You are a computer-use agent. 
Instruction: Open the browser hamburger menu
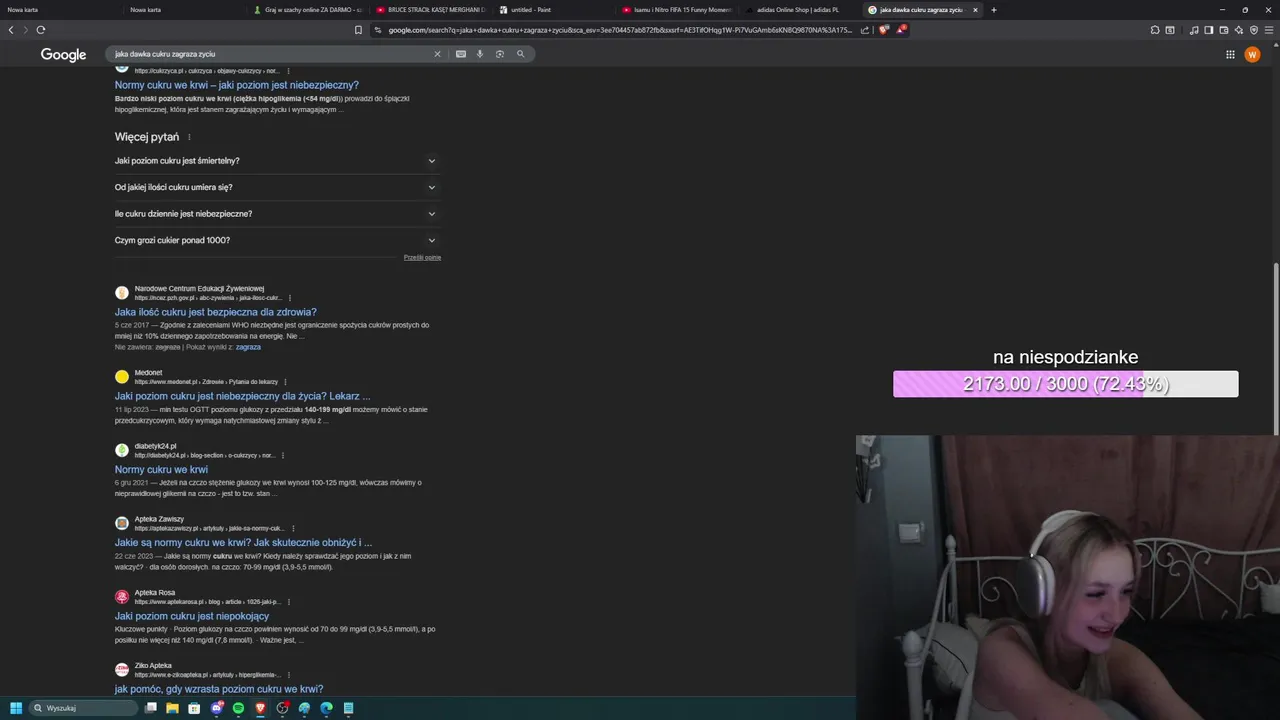coord(1269,30)
